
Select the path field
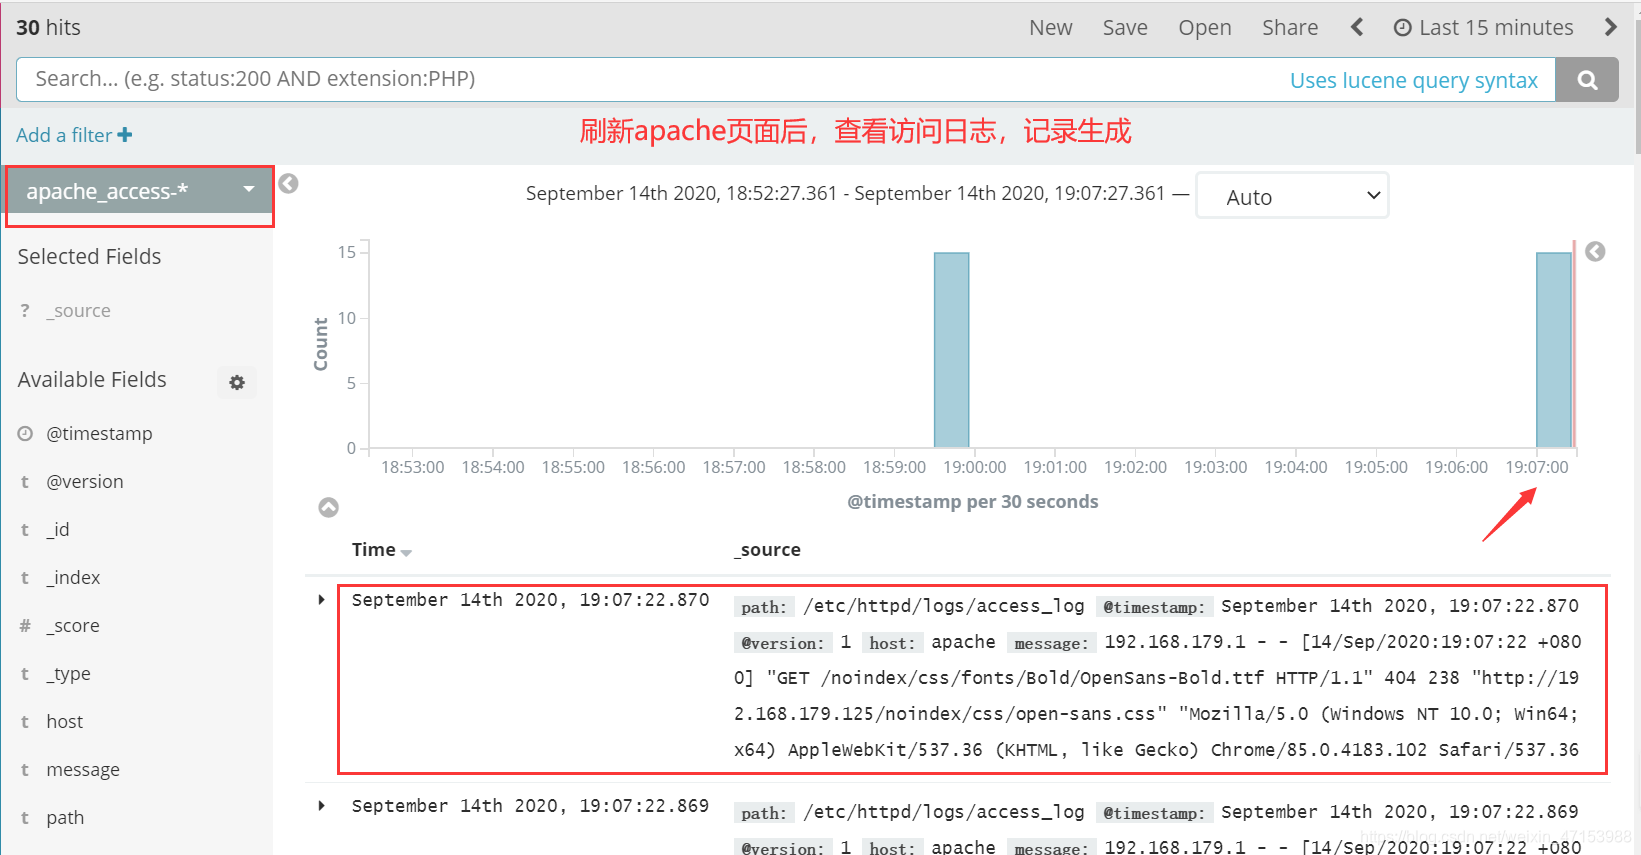65,818
